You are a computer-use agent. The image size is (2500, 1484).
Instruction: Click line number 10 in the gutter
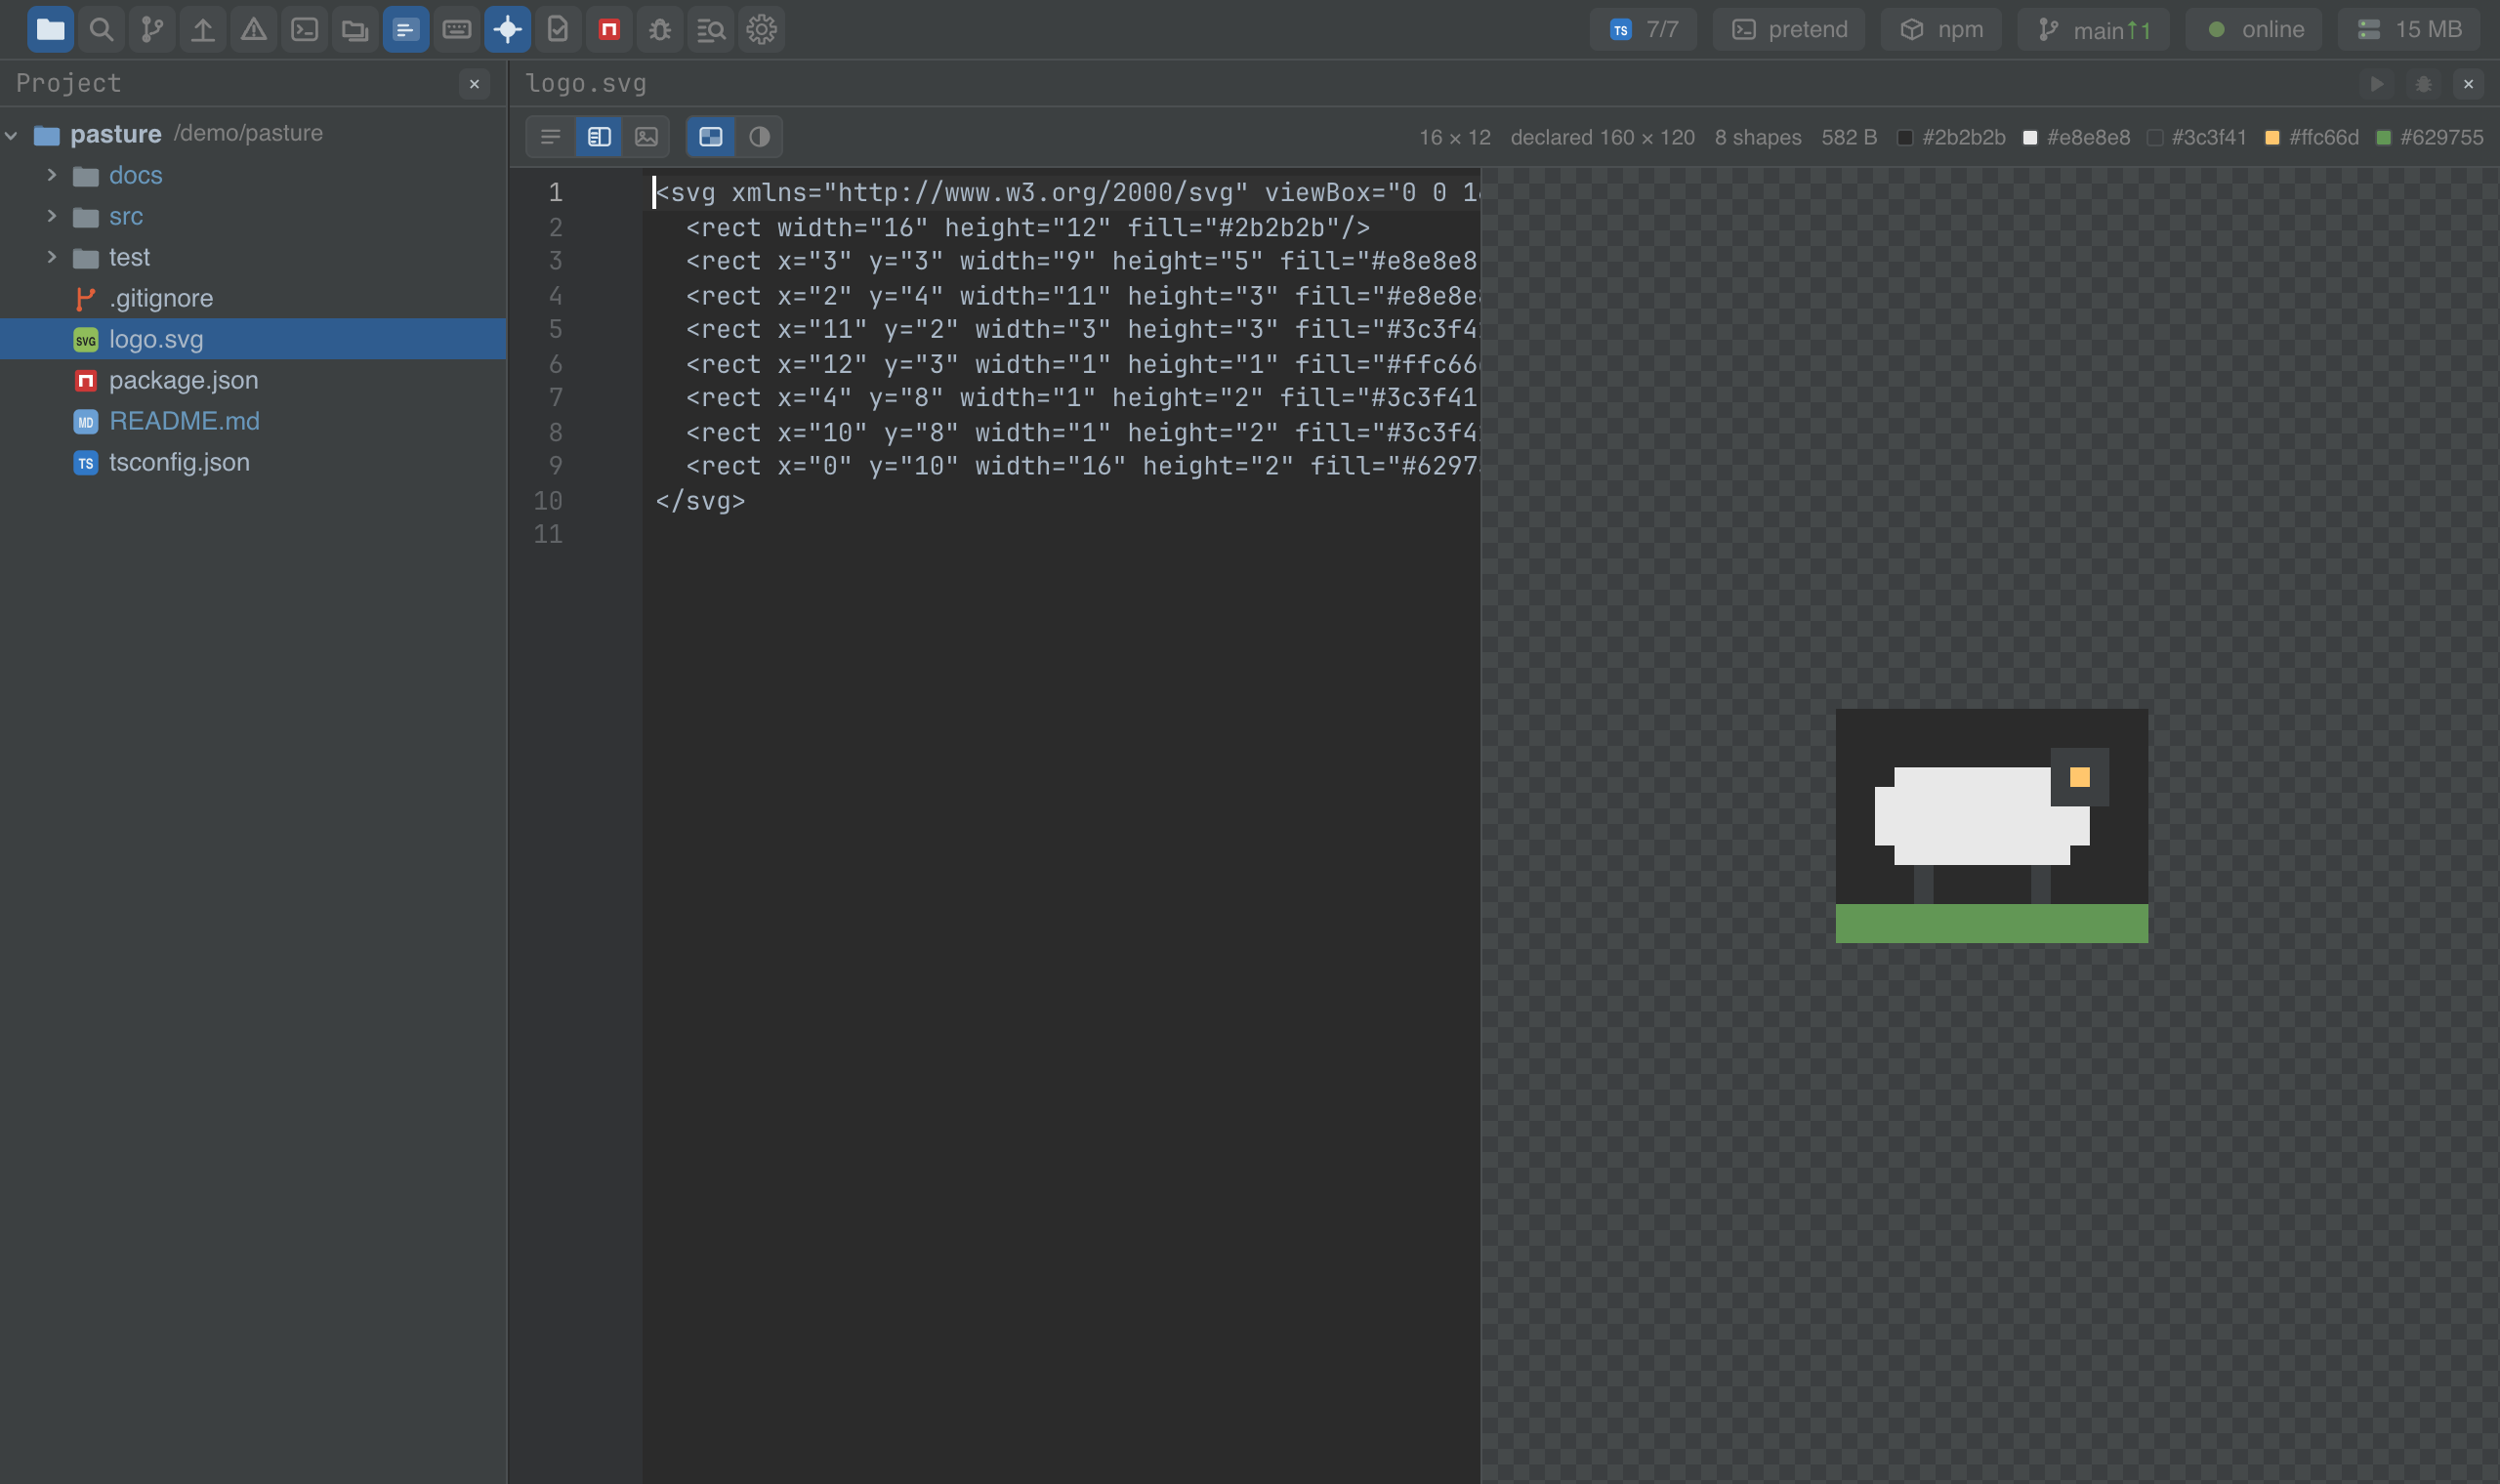(x=548, y=501)
